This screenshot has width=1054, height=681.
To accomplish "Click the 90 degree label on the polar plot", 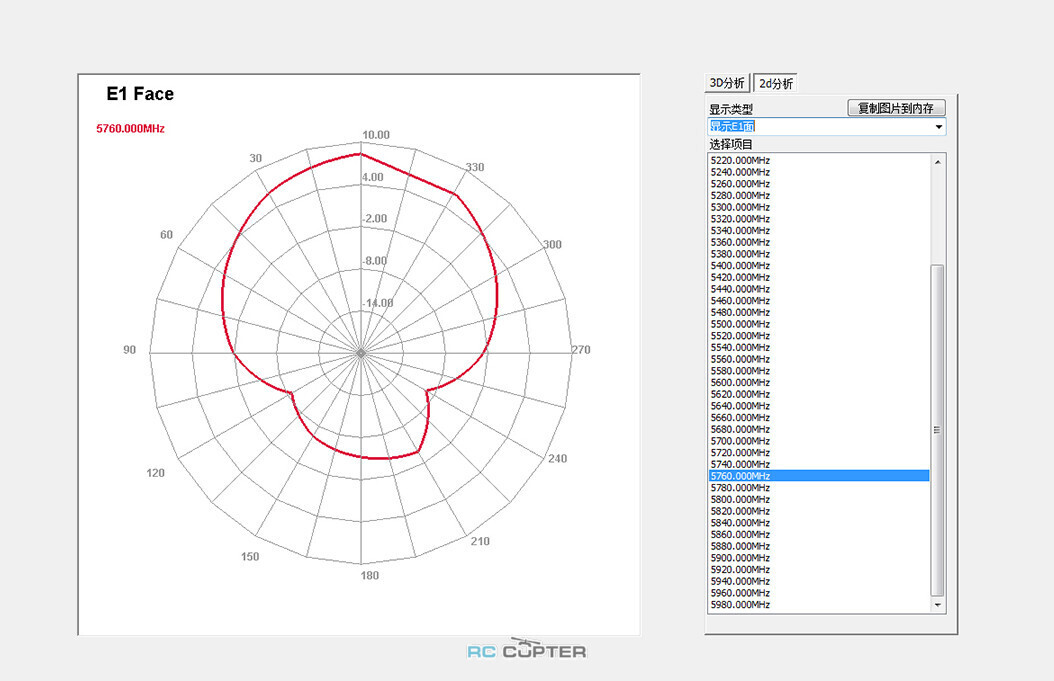I will tap(129, 350).
